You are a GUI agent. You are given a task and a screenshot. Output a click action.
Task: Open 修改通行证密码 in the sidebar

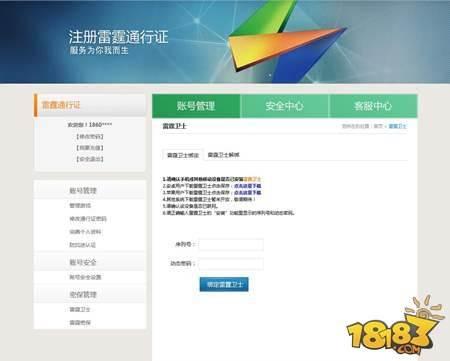point(88,219)
